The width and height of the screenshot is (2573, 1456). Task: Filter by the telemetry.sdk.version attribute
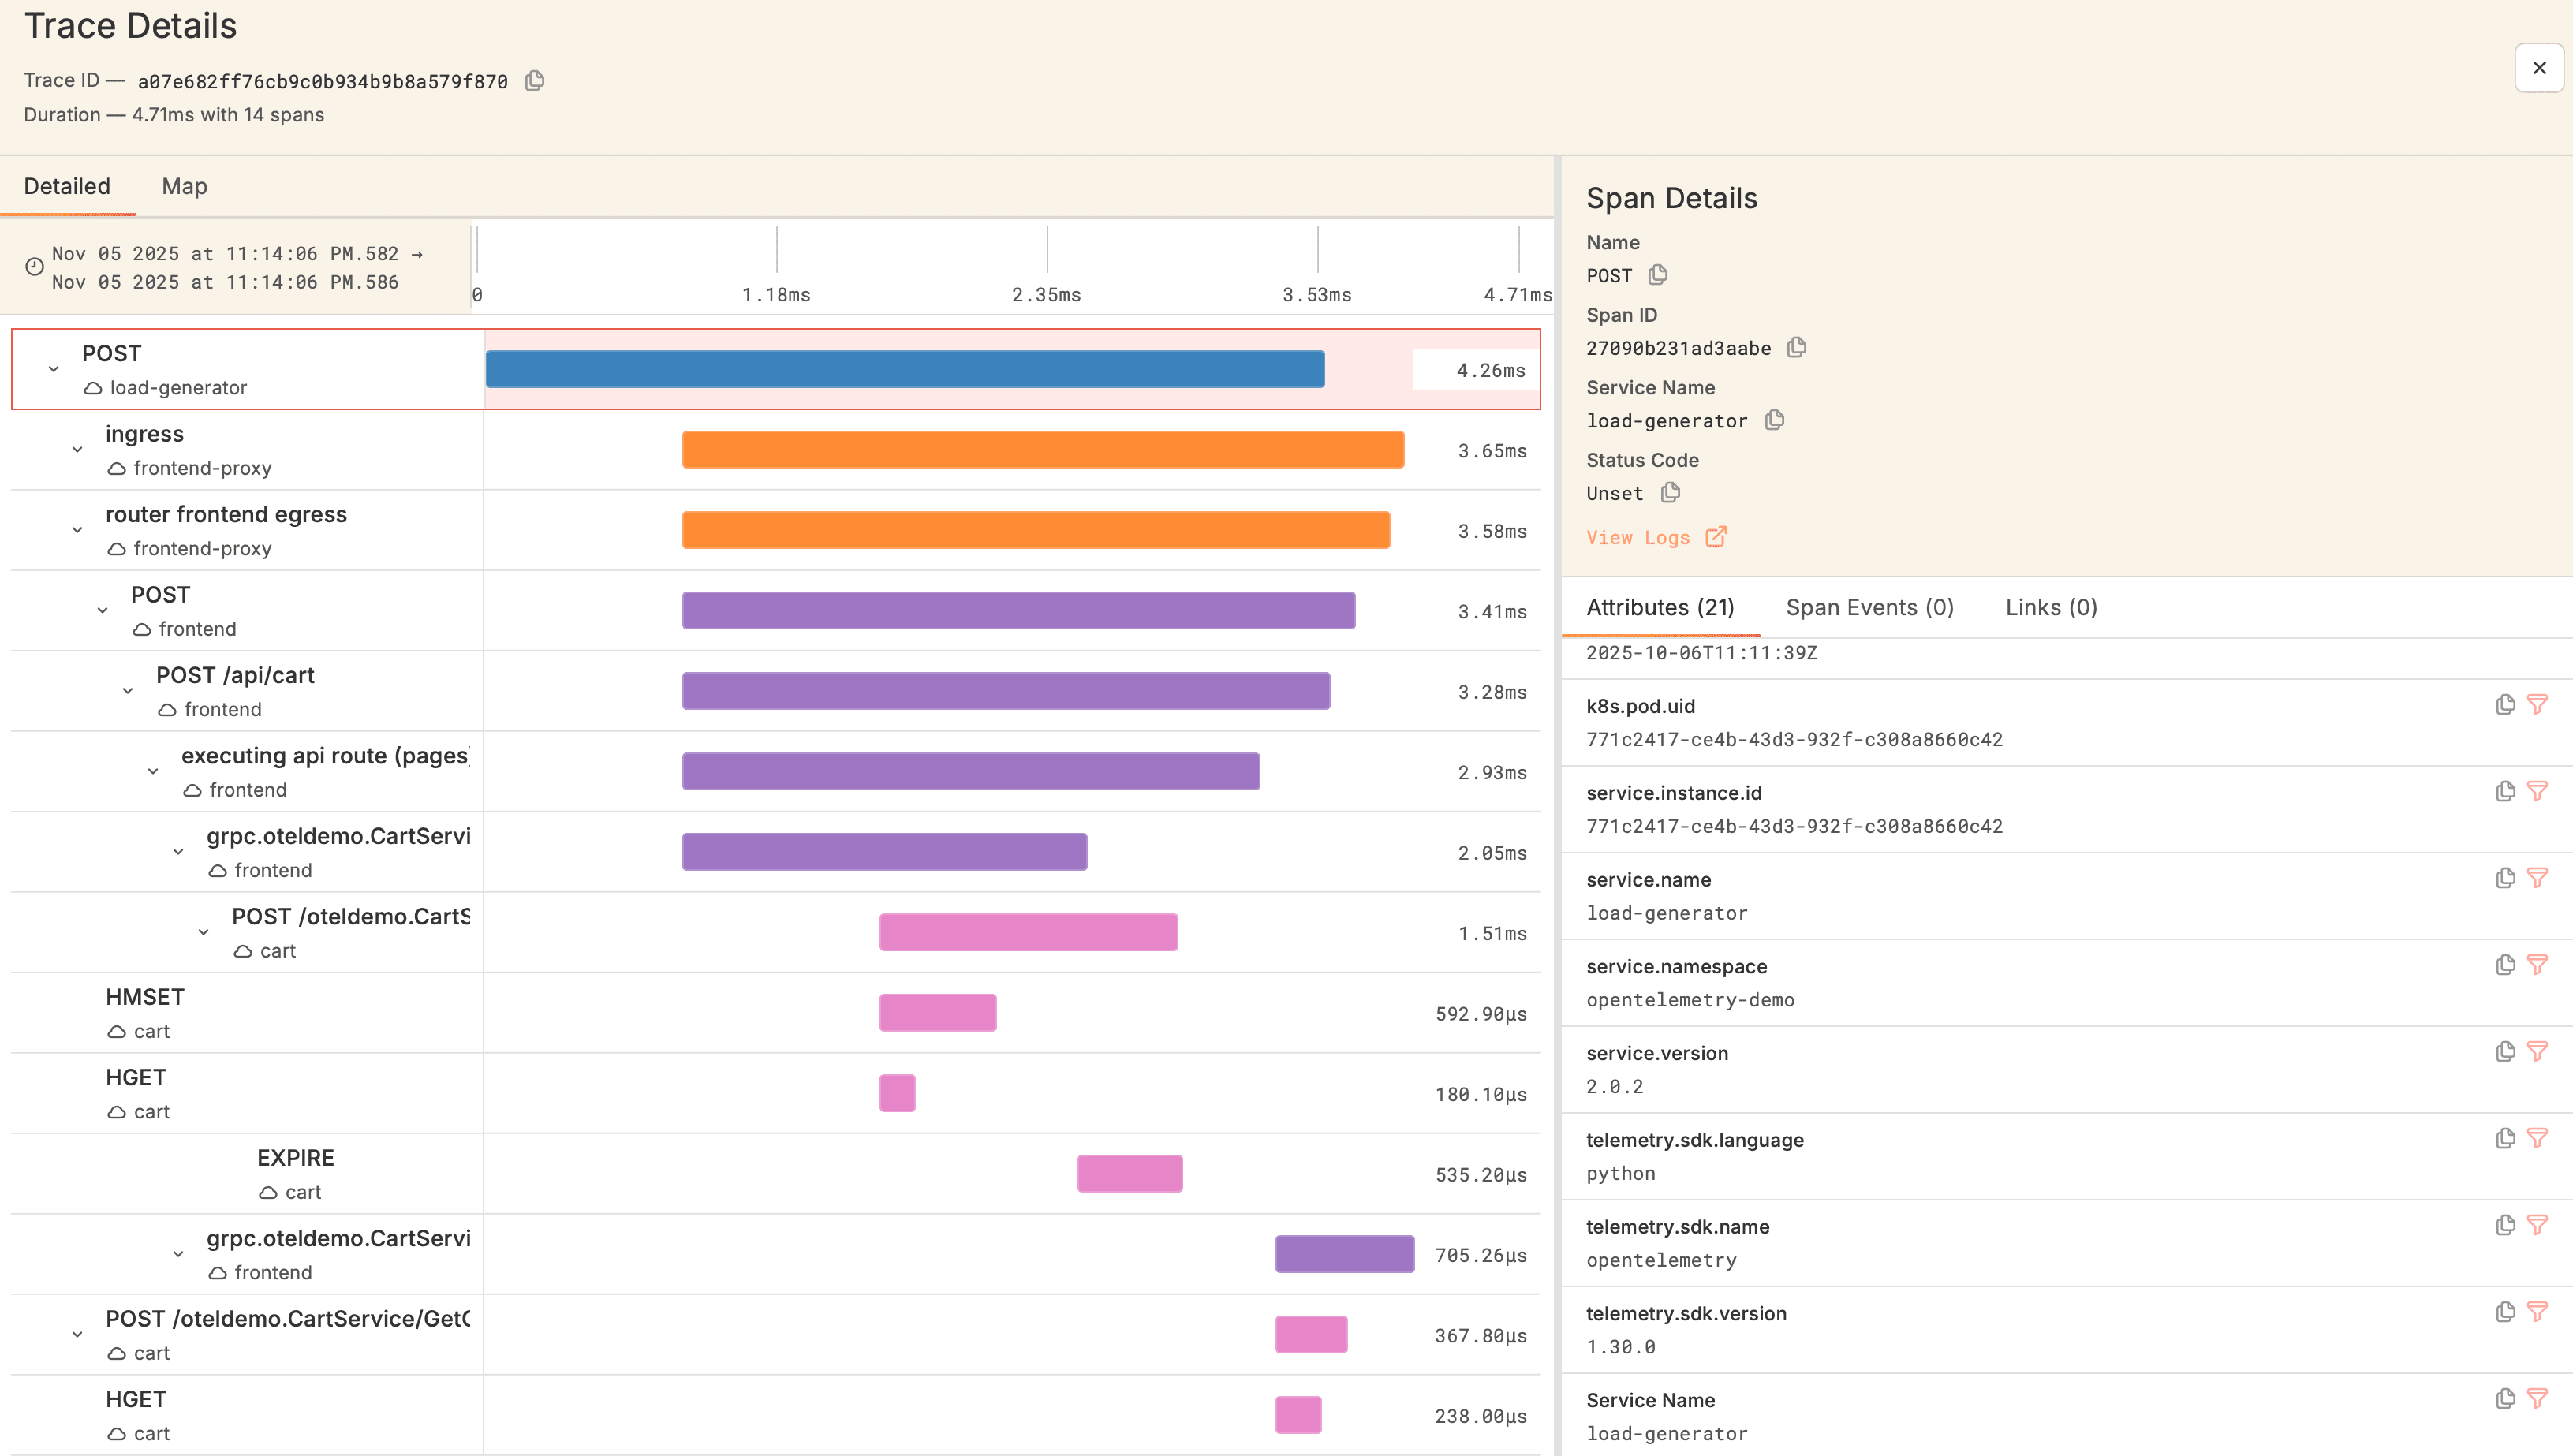(x=2537, y=1312)
